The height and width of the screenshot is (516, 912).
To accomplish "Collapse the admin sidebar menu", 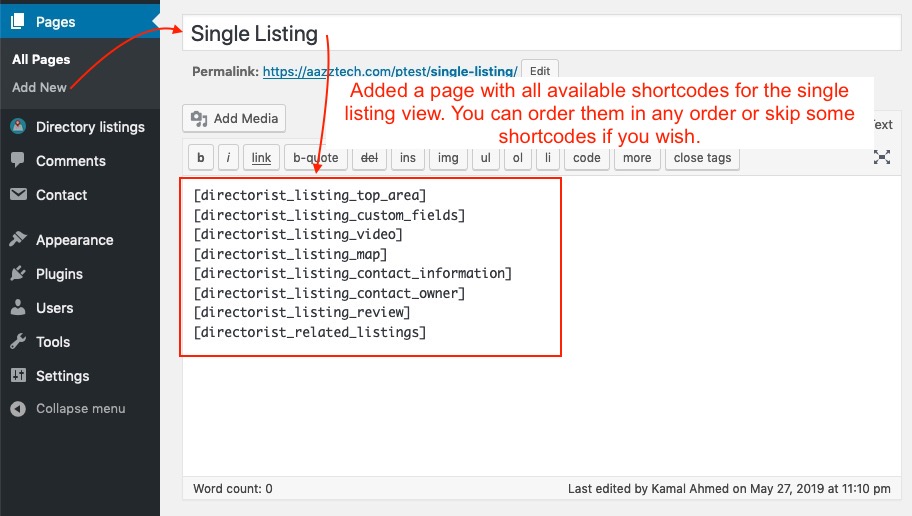I will [67, 408].
